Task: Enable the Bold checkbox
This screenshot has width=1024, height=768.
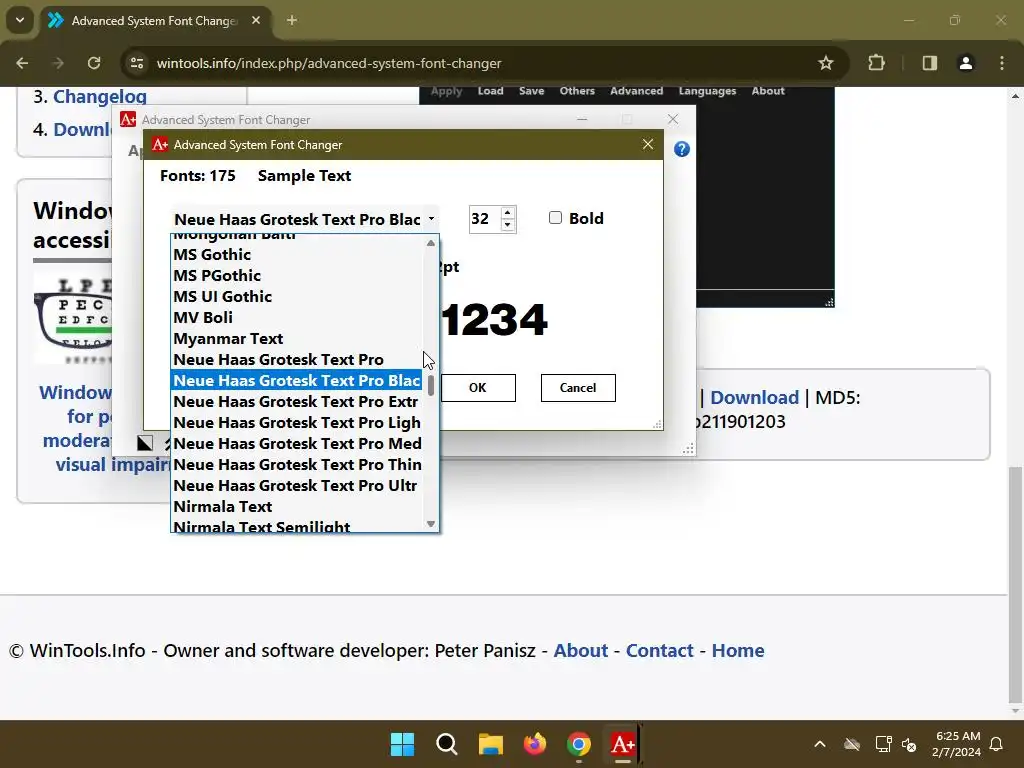Action: point(555,218)
